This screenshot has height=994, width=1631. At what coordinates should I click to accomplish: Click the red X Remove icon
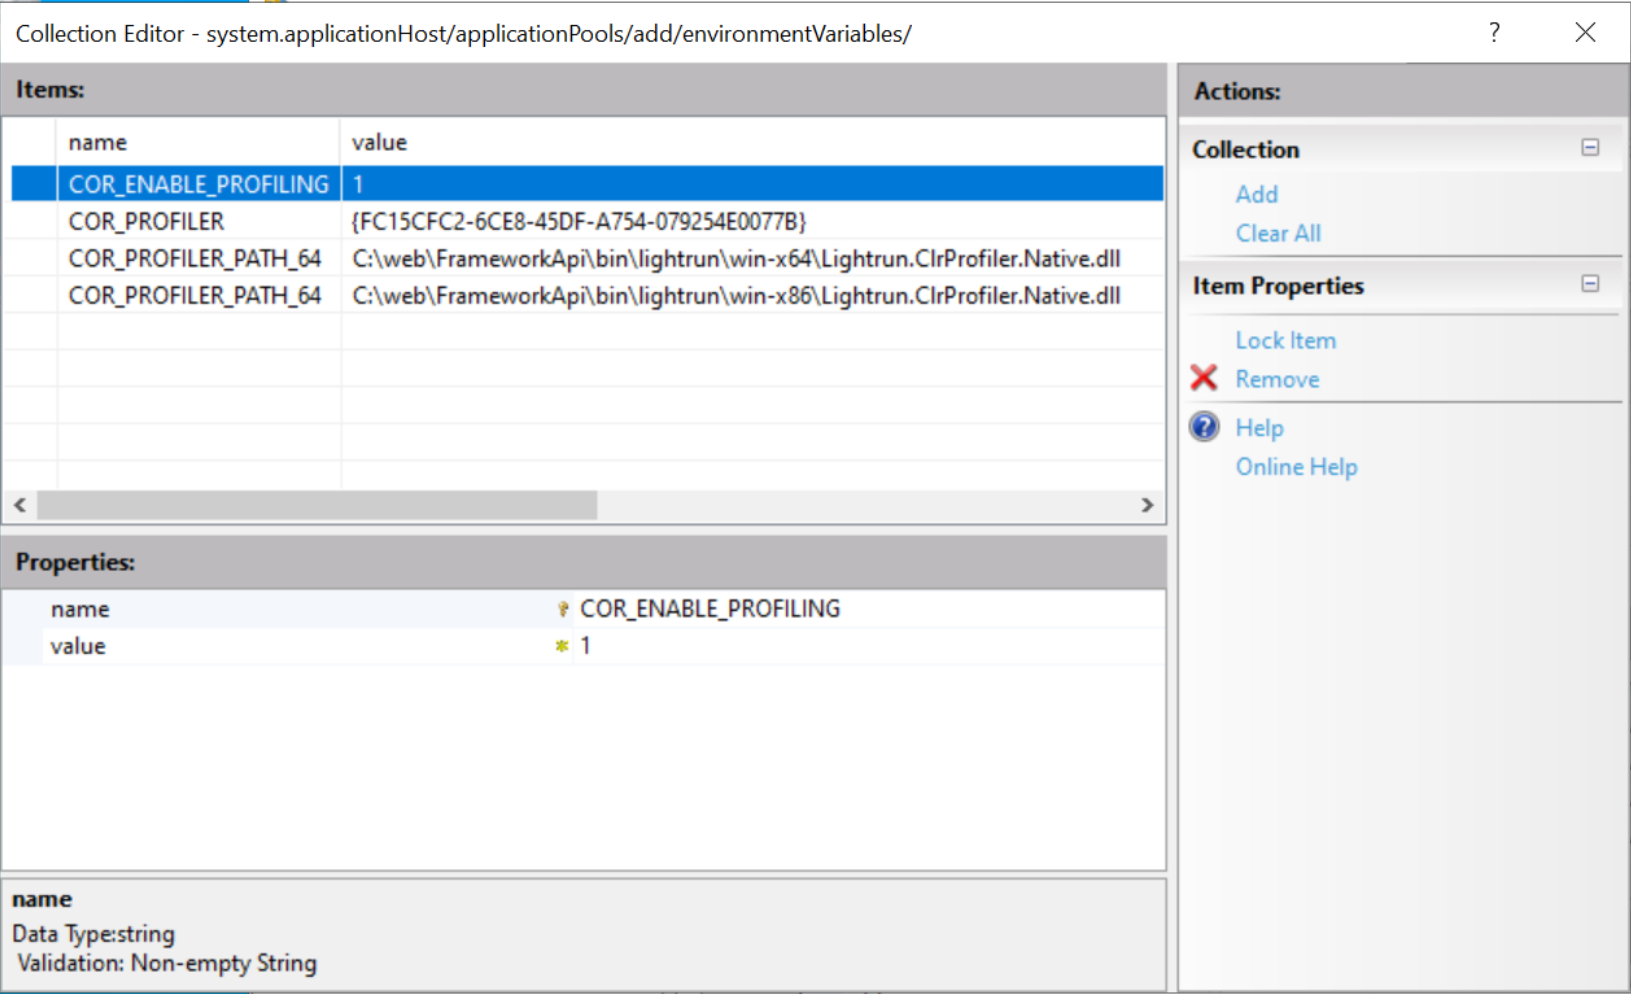1204,378
